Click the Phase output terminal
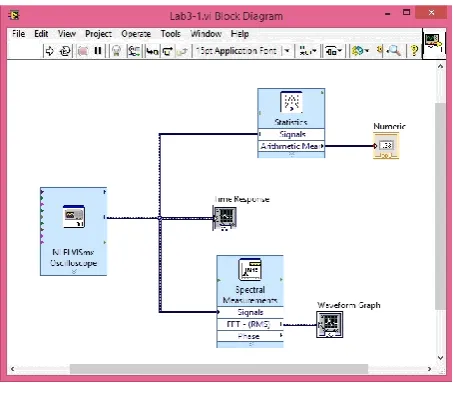The image size is (453, 396). (250, 336)
